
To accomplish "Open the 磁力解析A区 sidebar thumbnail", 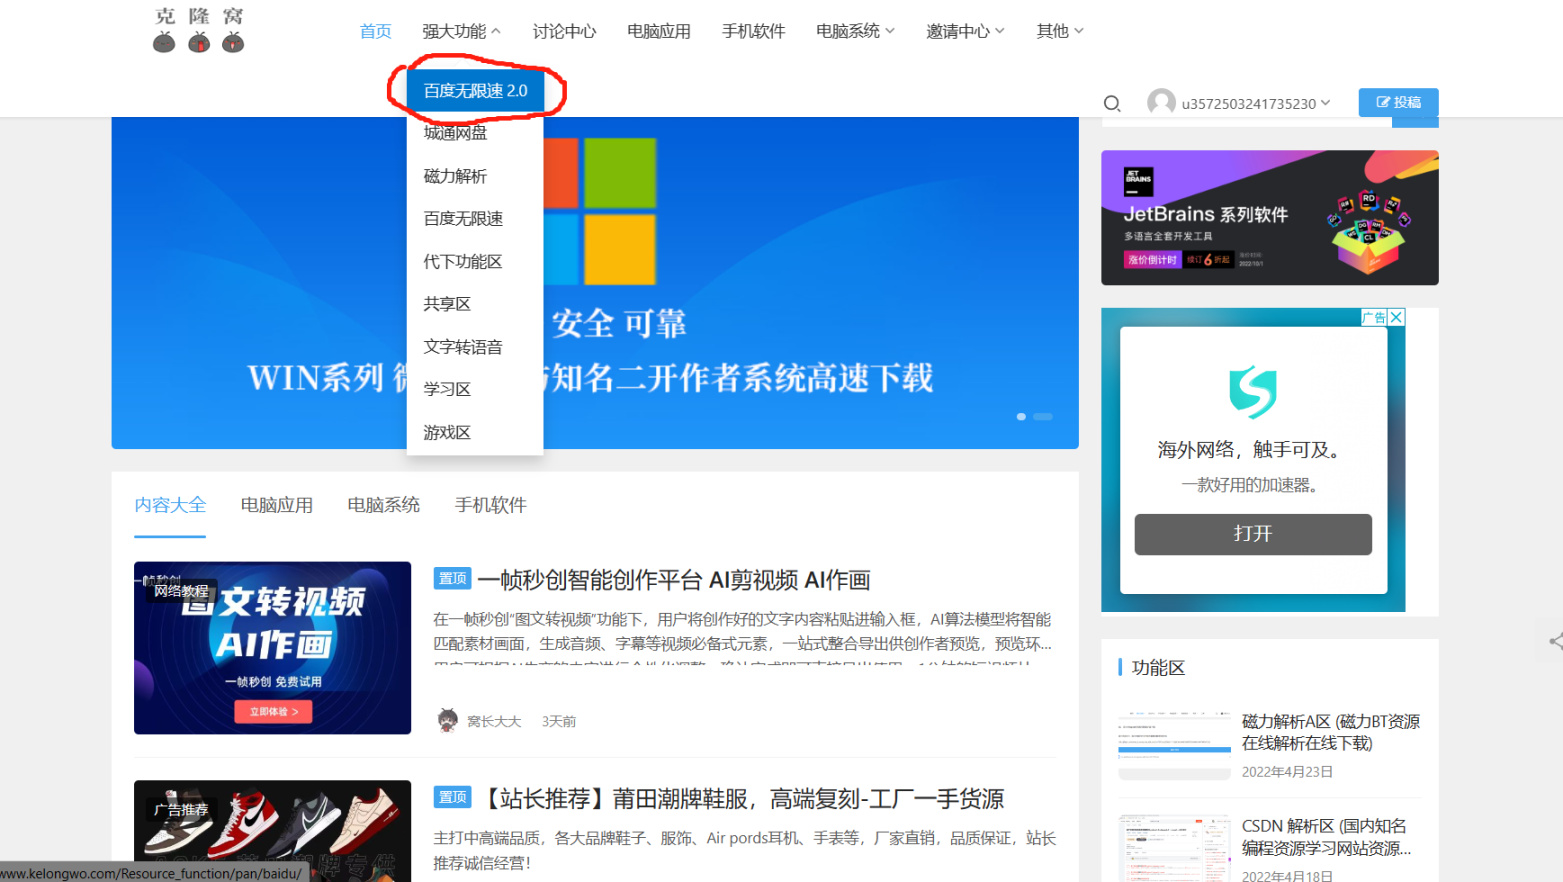I will pyautogui.click(x=1175, y=746).
